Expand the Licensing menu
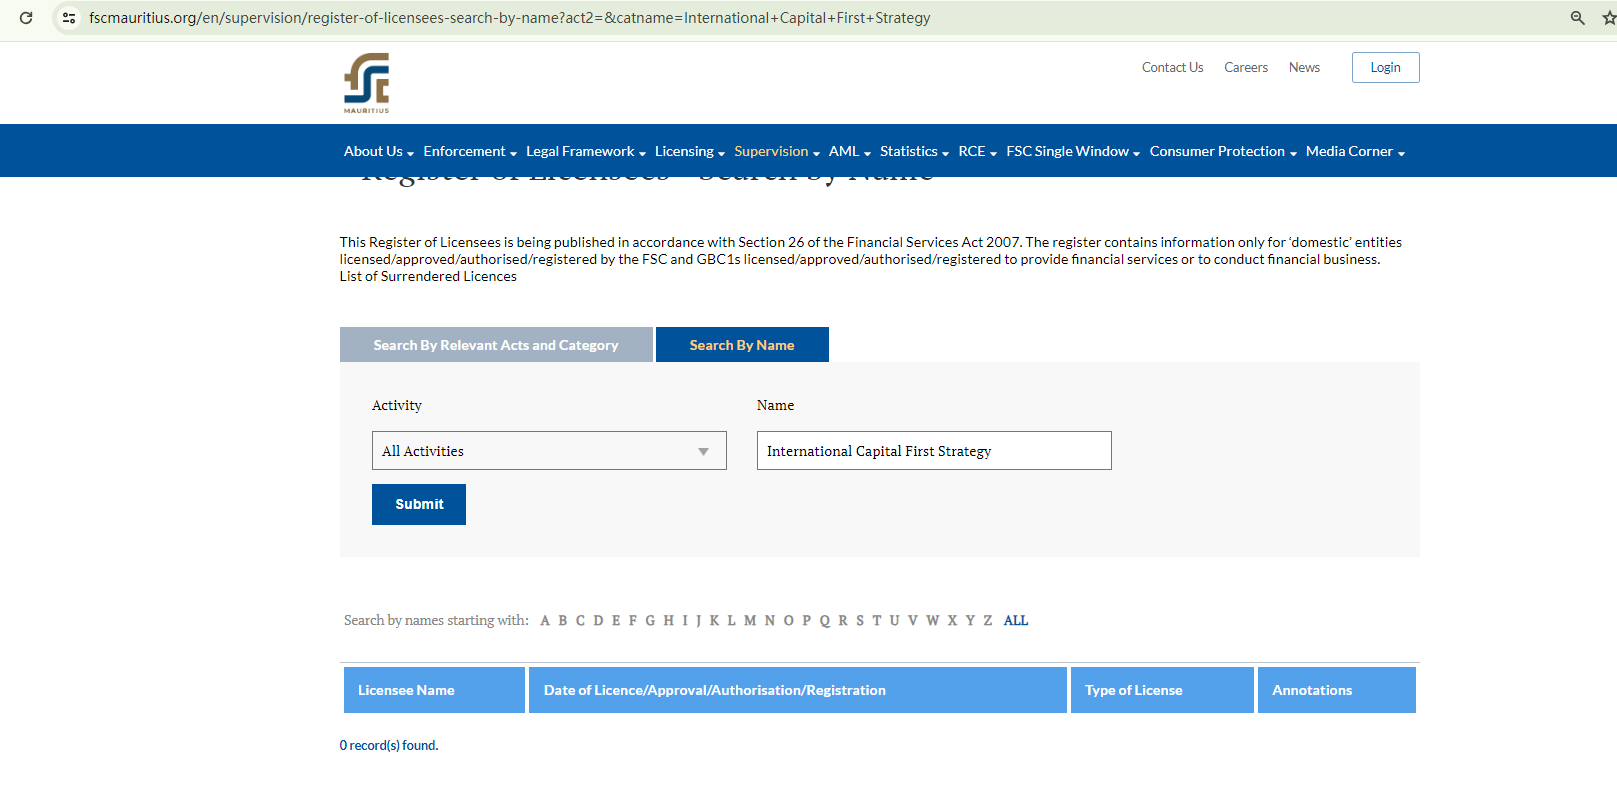The width and height of the screenshot is (1617, 792). pos(690,151)
